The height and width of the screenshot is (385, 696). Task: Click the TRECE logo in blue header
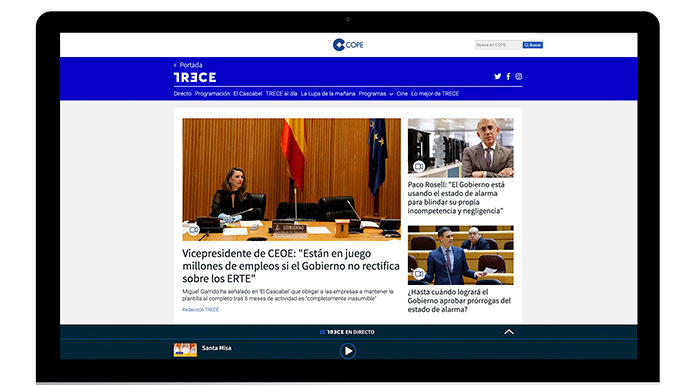(195, 77)
